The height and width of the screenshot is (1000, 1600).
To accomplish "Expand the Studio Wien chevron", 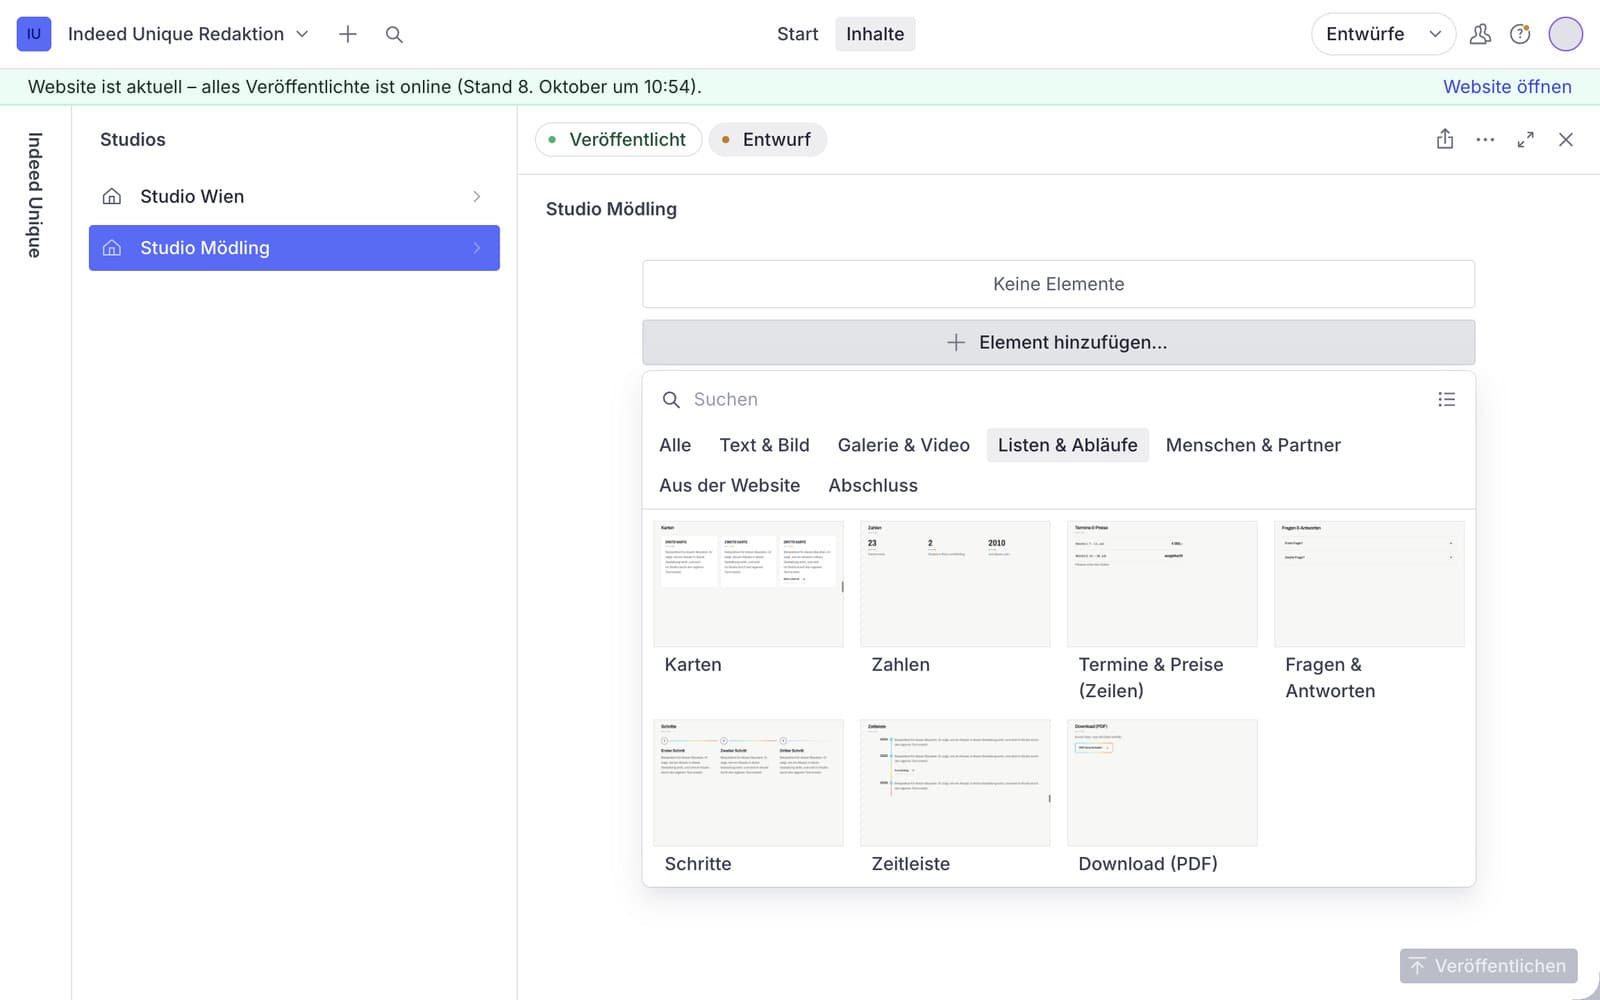I will [x=477, y=197].
